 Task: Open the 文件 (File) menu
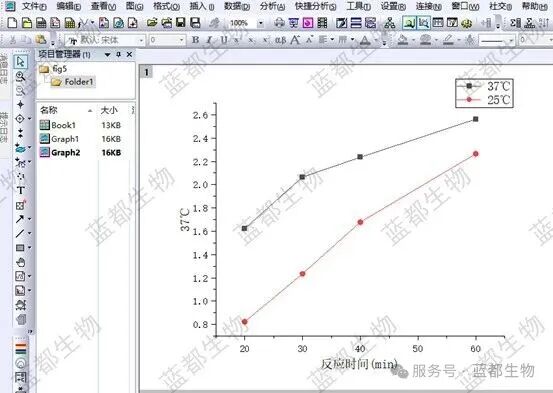point(34,6)
